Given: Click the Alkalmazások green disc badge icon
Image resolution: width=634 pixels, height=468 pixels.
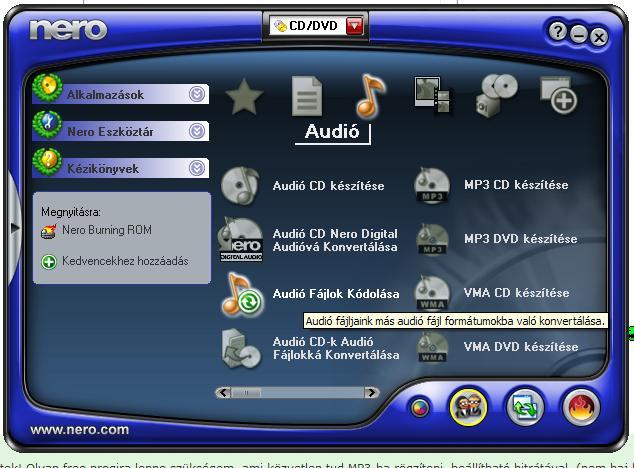Looking at the screenshot, I should [48, 87].
